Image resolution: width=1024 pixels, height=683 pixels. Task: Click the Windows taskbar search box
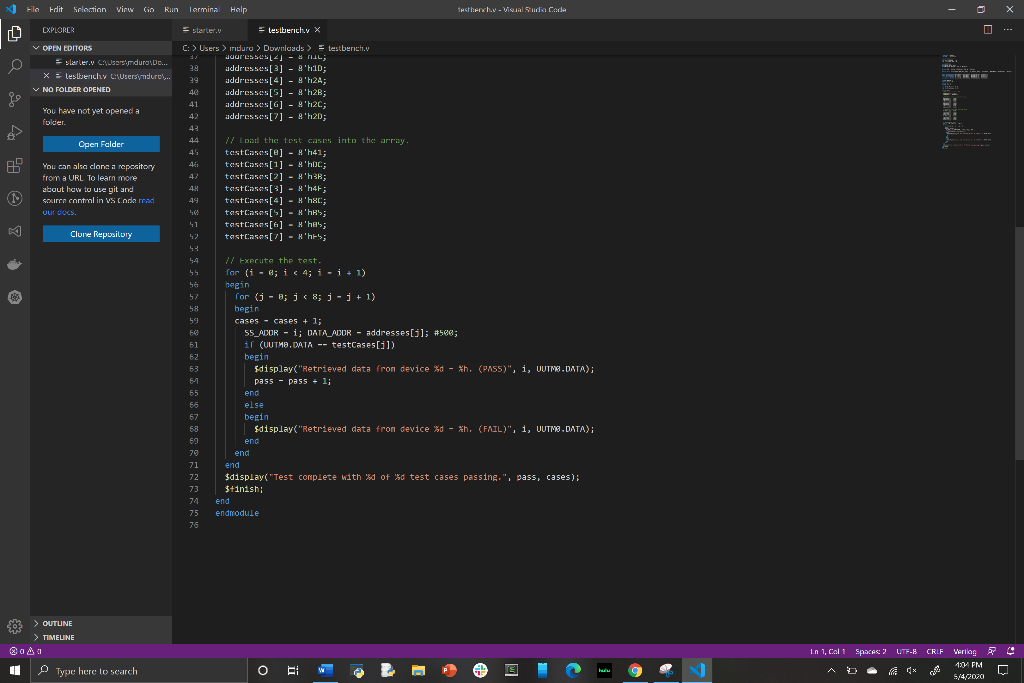[139, 671]
